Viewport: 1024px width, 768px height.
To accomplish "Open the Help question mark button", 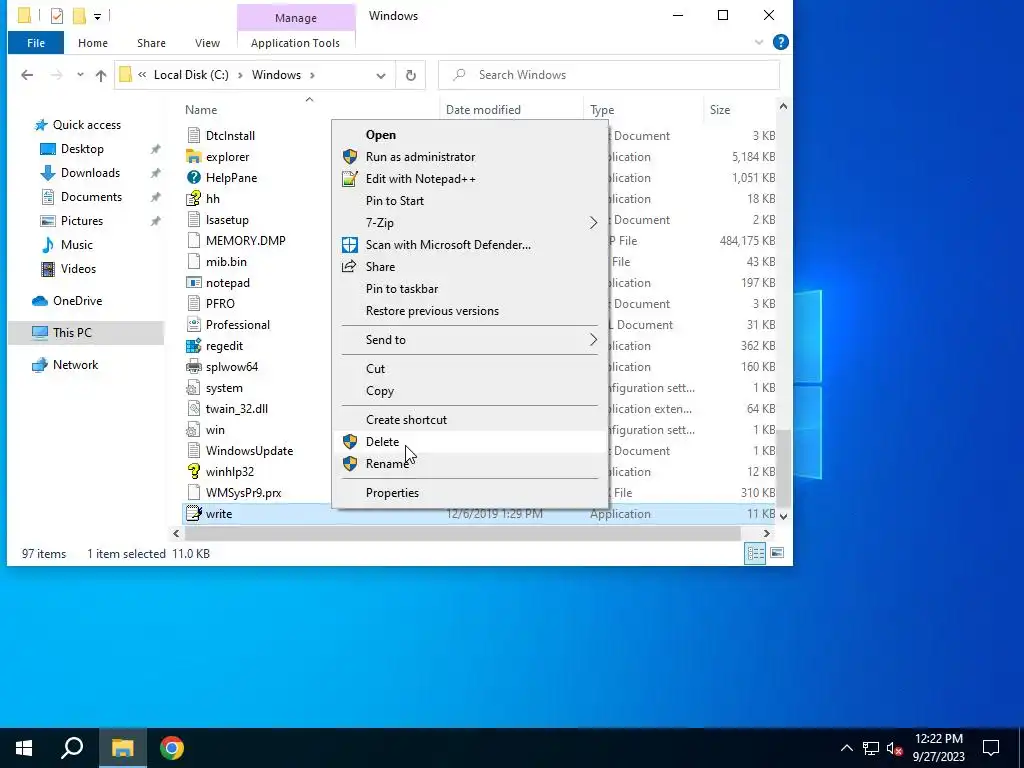I will (x=780, y=42).
